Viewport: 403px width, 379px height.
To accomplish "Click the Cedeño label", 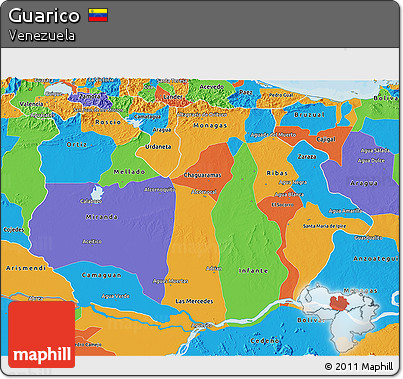I will pos(265,341).
